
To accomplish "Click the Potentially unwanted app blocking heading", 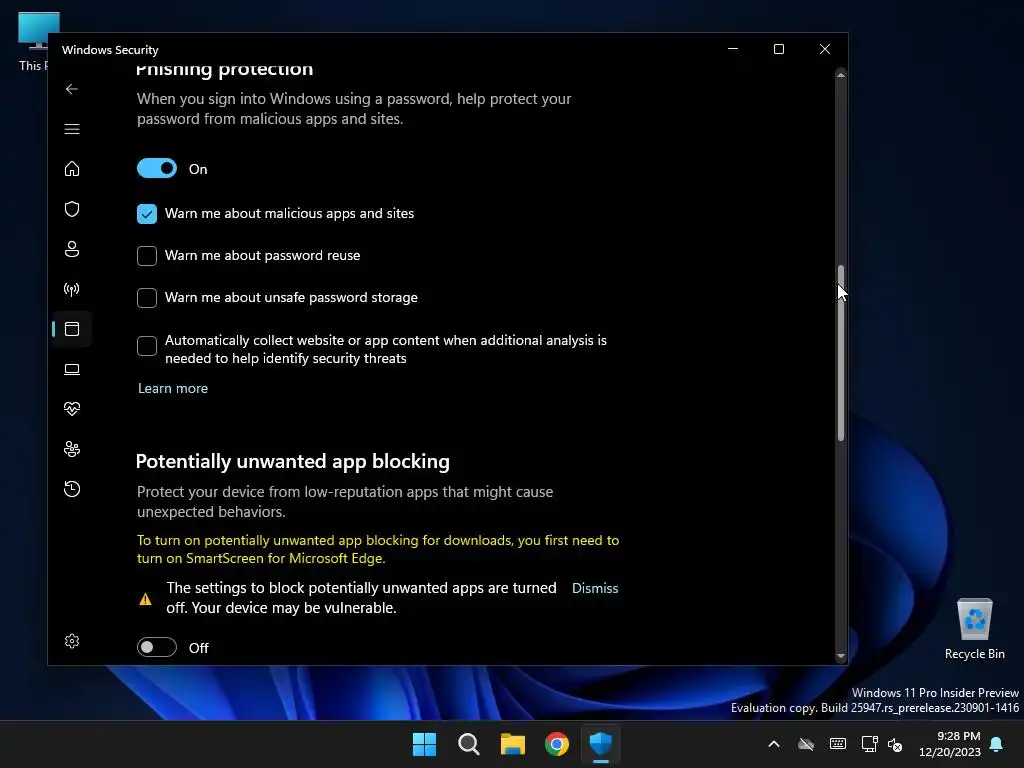I will (x=293, y=461).
